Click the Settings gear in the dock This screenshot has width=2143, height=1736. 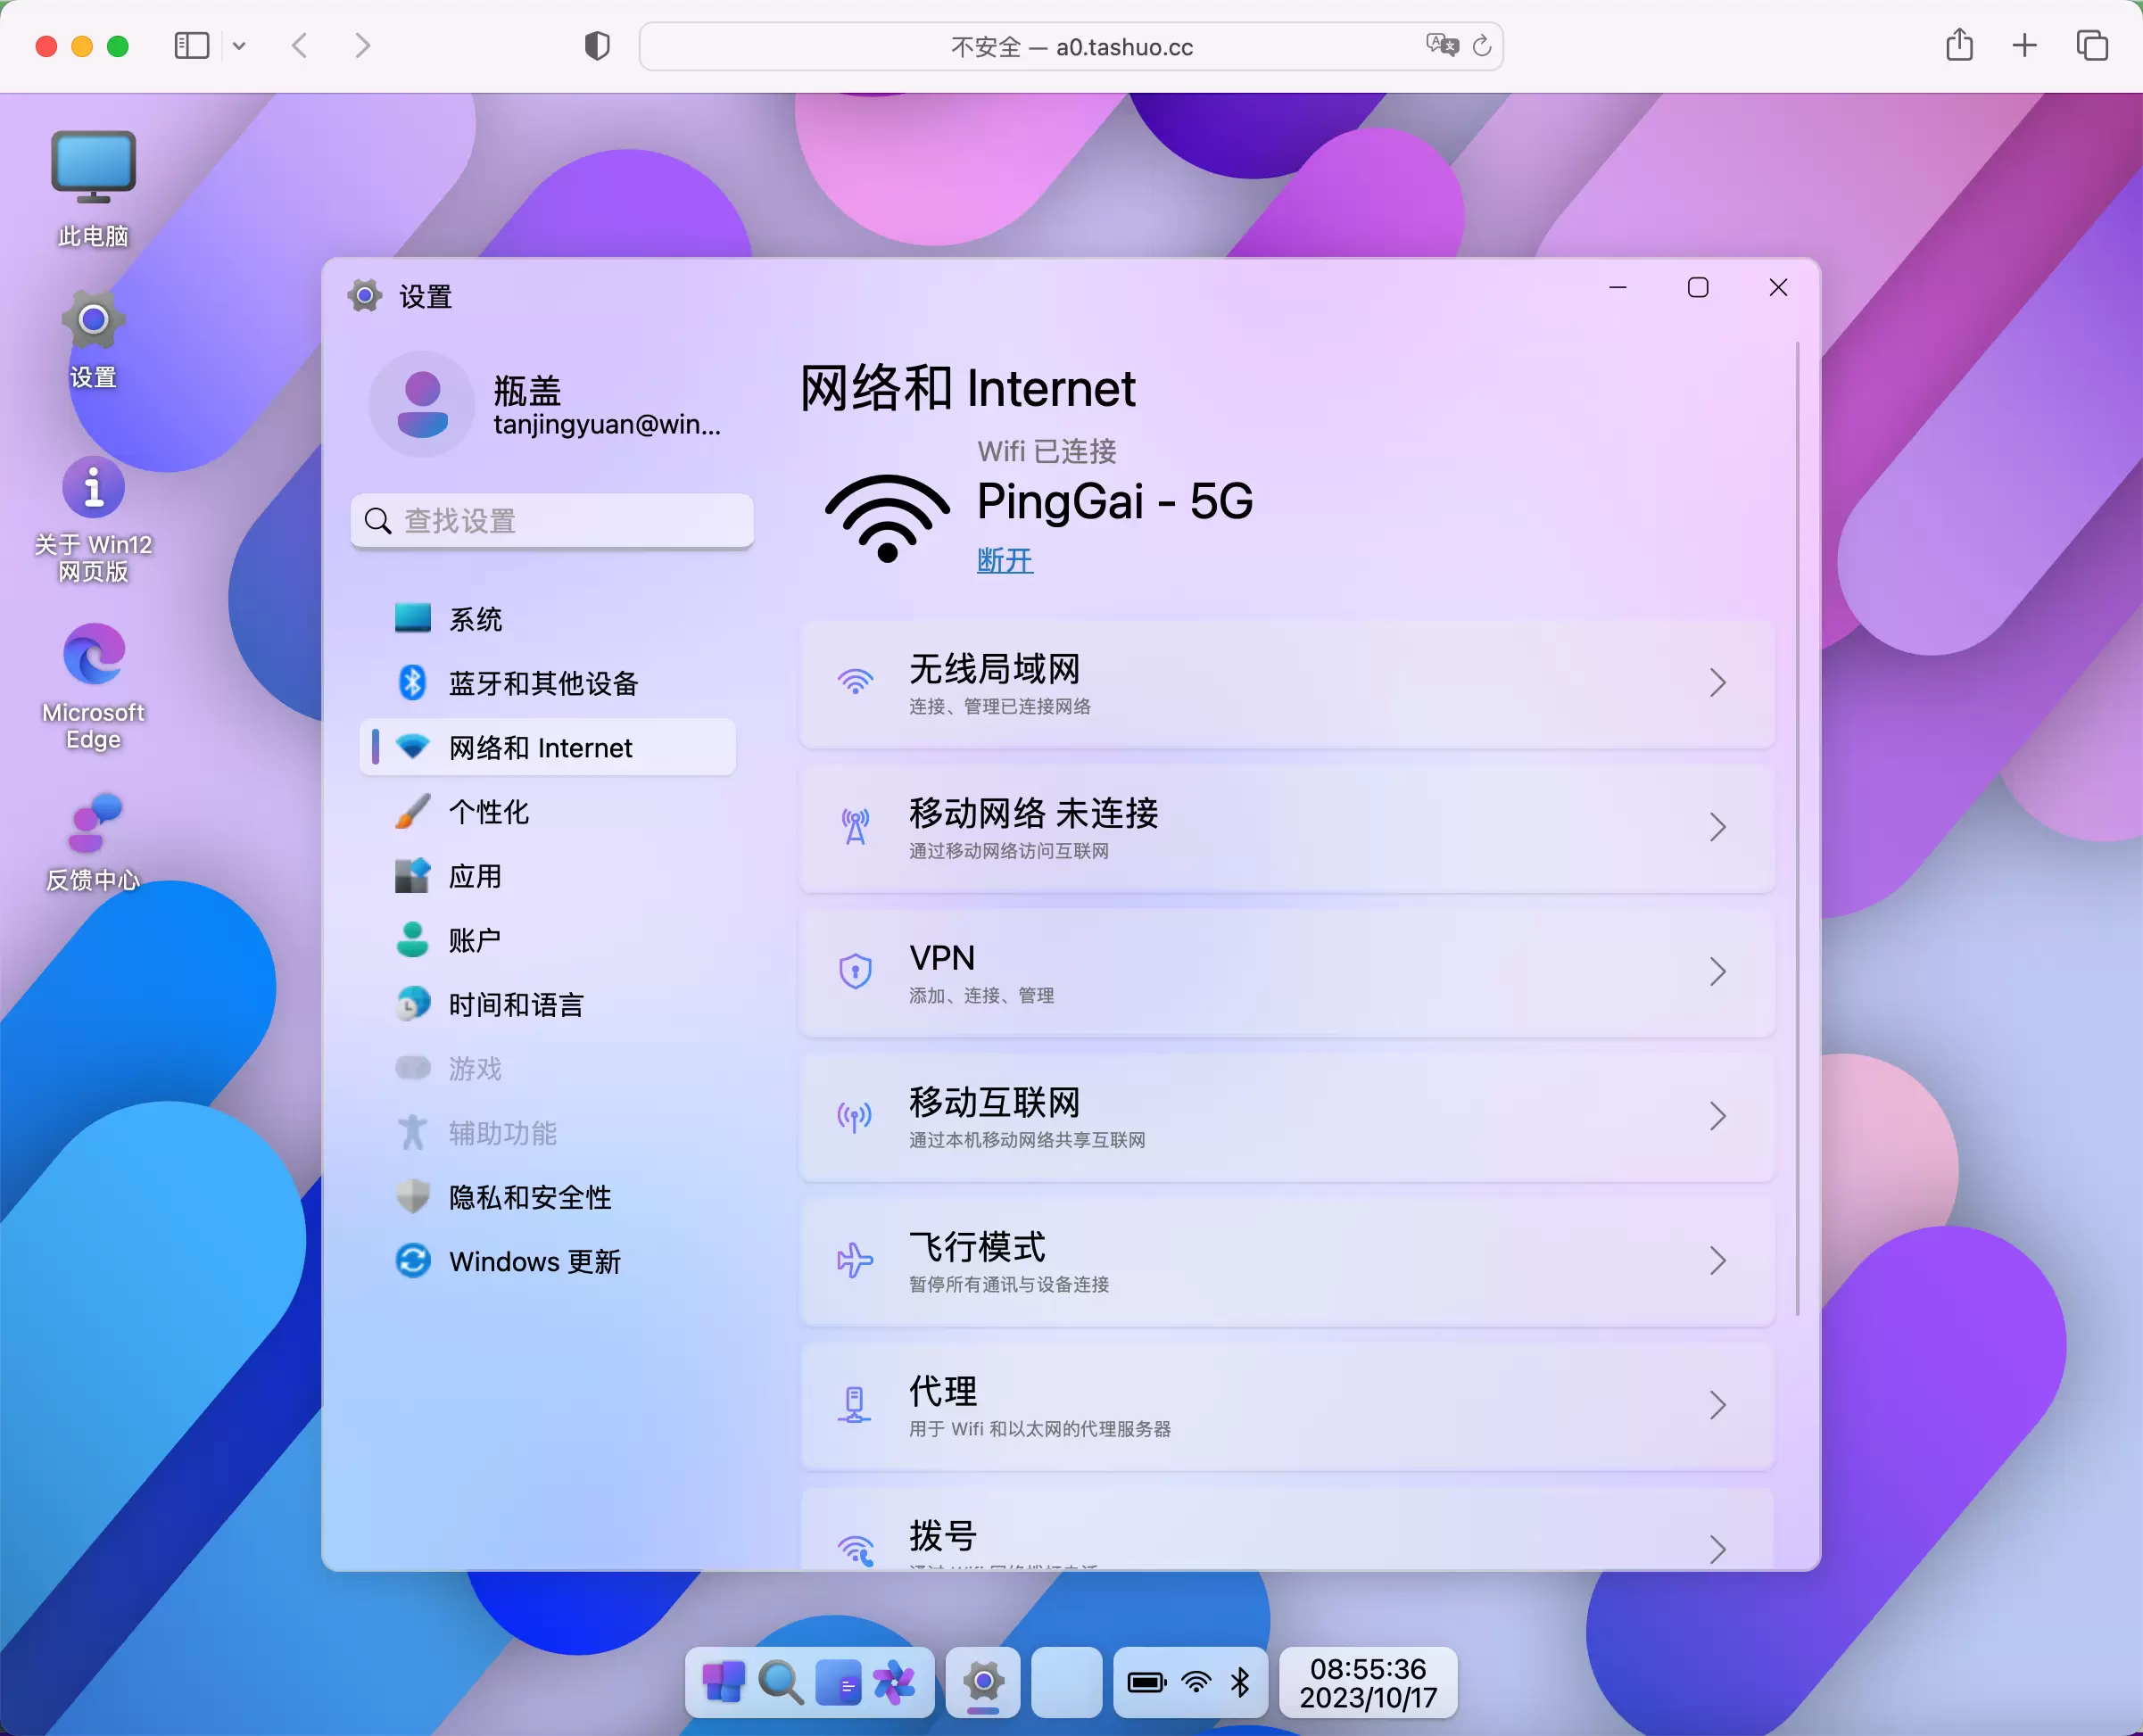(x=984, y=1683)
